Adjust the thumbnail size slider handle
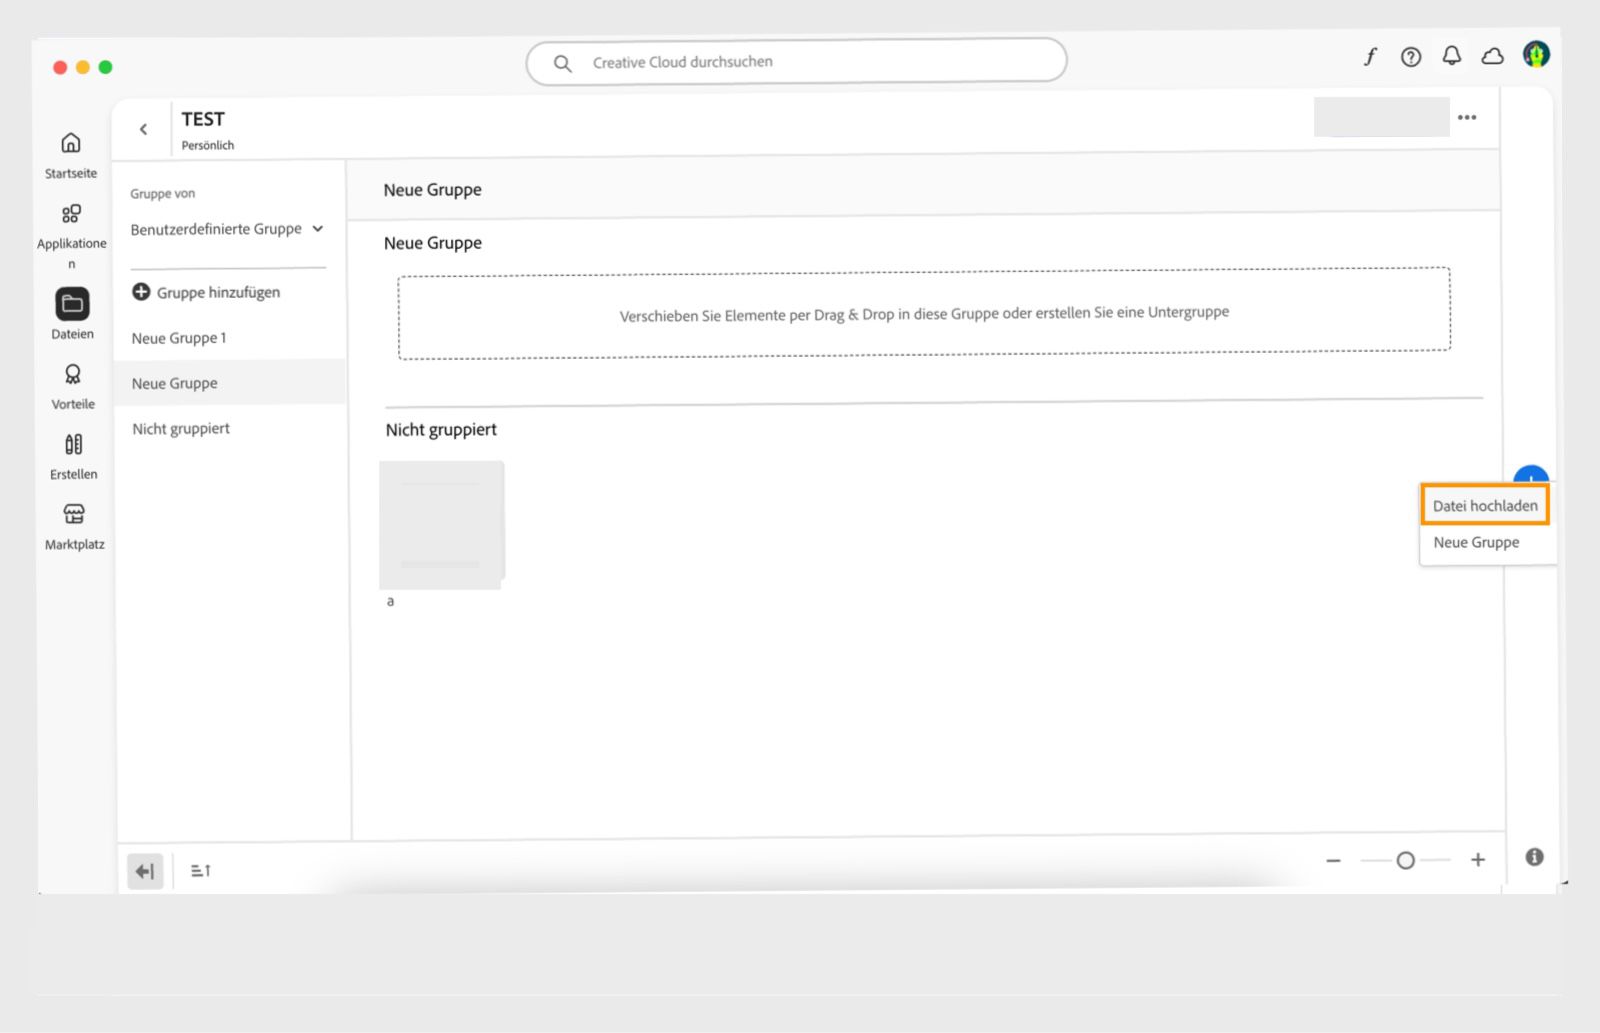1600x1033 pixels. pyautogui.click(x=1406, y=860)
